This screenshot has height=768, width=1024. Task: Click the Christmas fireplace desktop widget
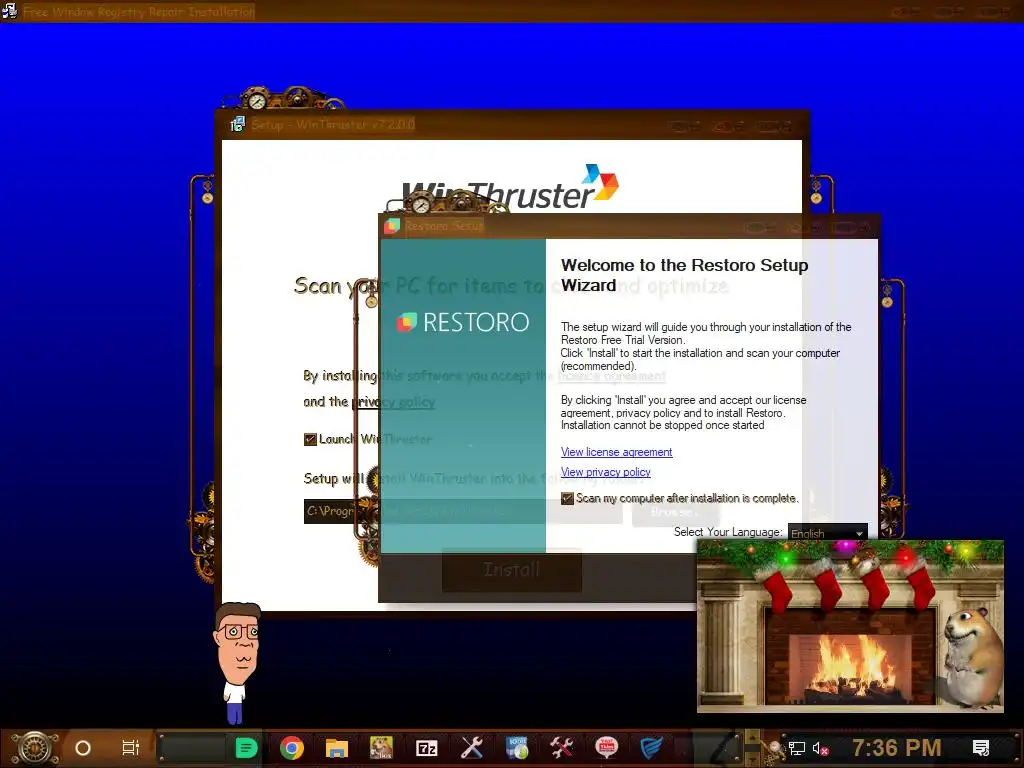(x=850, y=626)
